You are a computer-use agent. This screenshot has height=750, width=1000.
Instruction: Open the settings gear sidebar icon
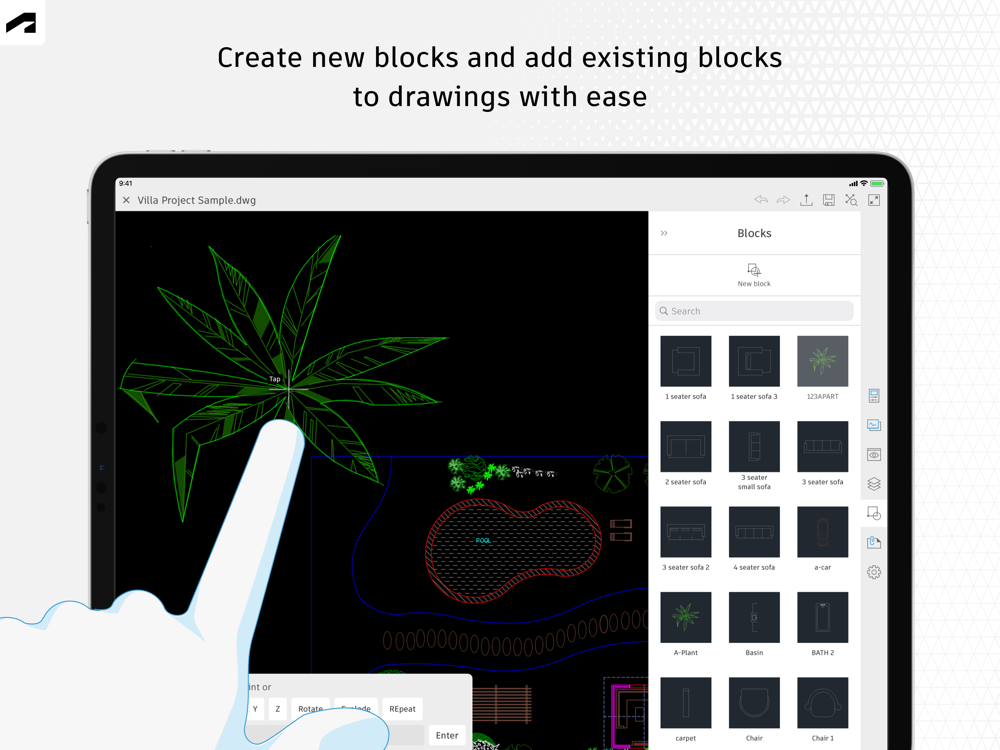[x=874, y=572]
